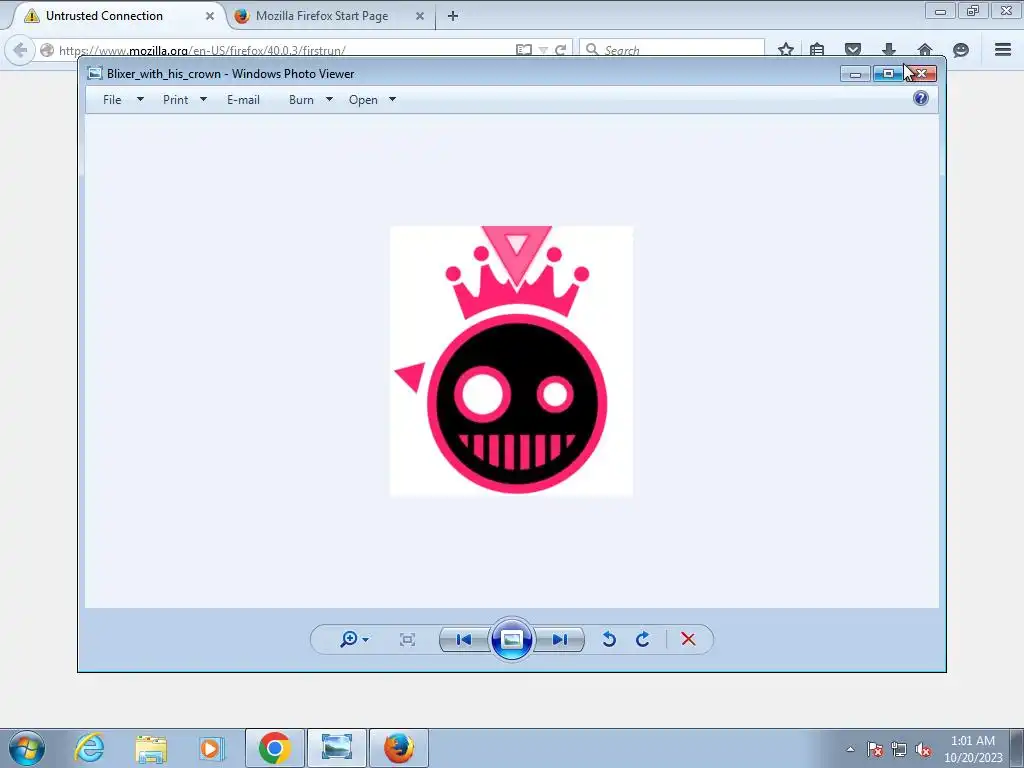This screenshot has height=768, width=1024.
Task: Open network status tray icon
Action: click(x=899, y=749)
